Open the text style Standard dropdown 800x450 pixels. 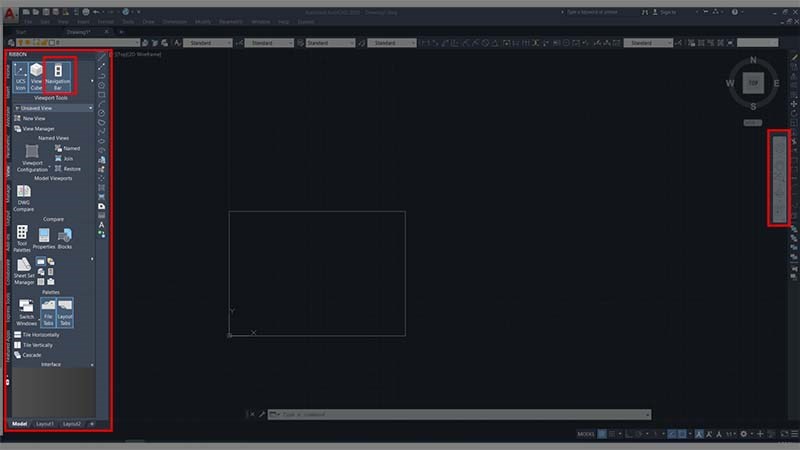click(208, 43)
